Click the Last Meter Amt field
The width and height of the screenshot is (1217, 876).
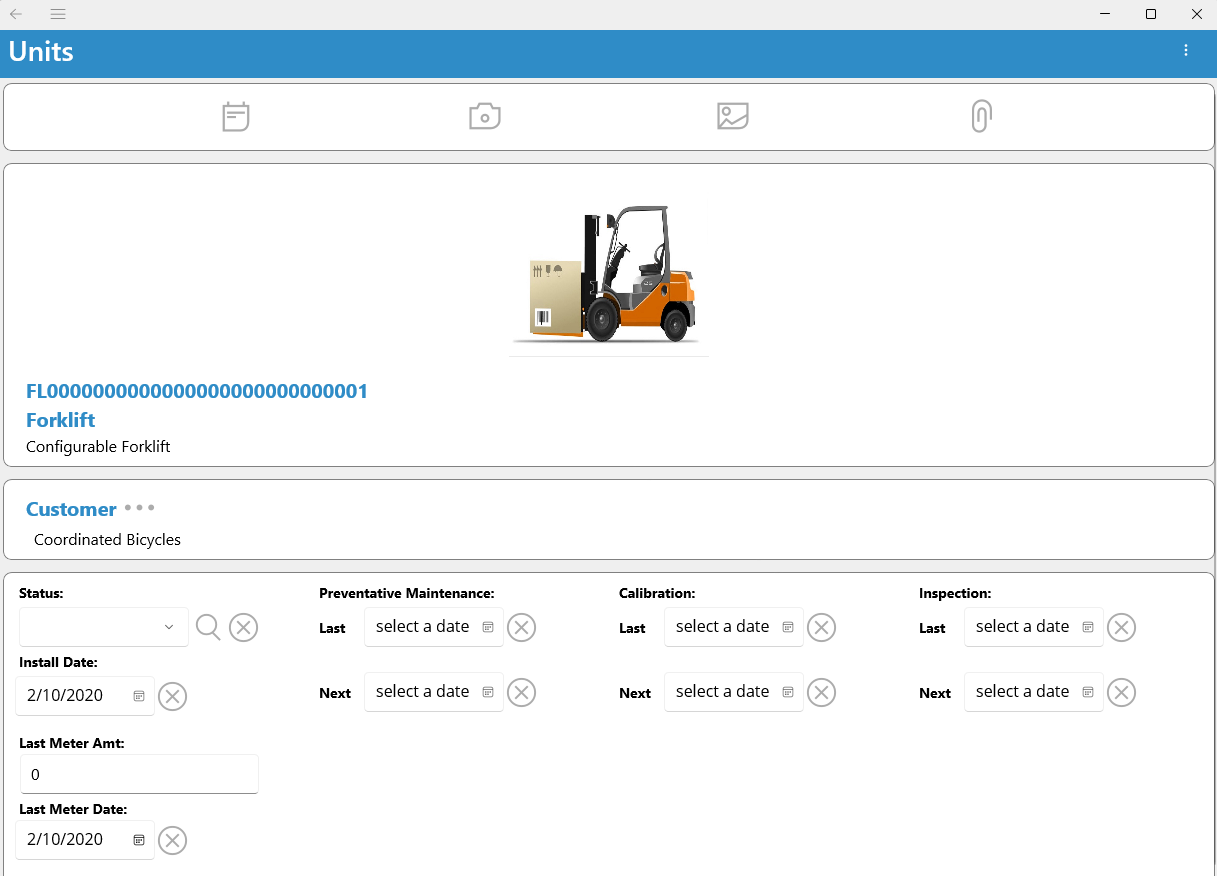(139, 774)
